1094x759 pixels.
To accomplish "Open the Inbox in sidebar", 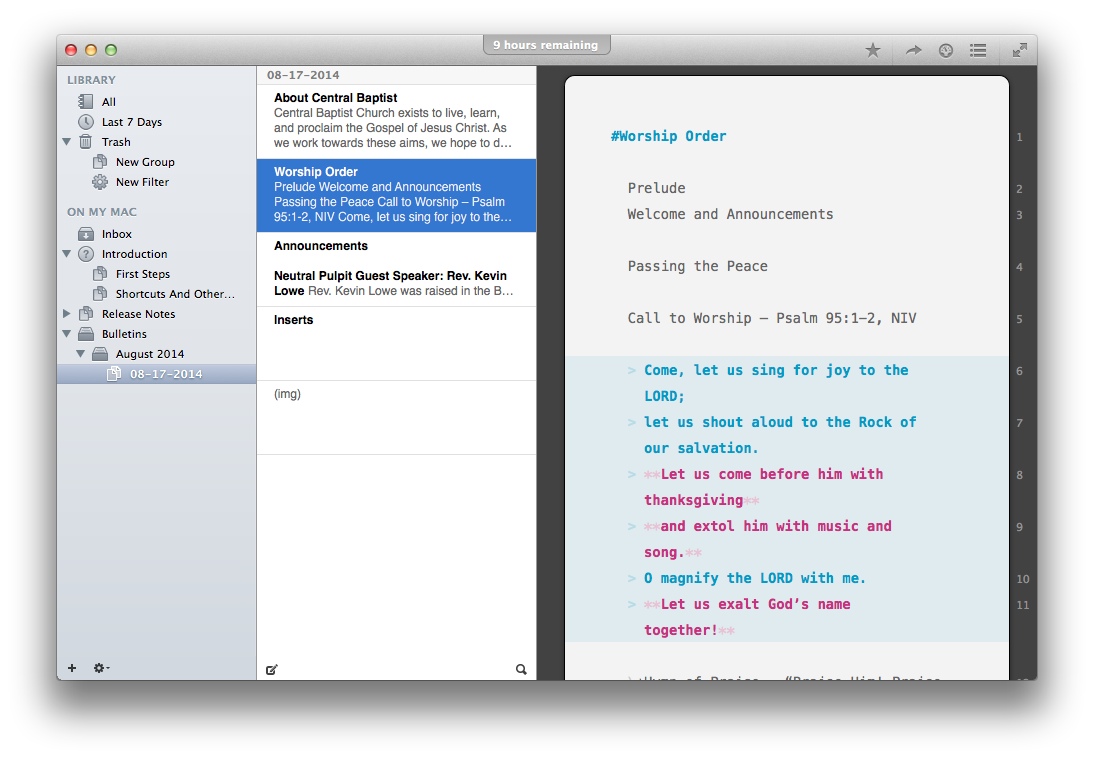I will coord(116,234).
